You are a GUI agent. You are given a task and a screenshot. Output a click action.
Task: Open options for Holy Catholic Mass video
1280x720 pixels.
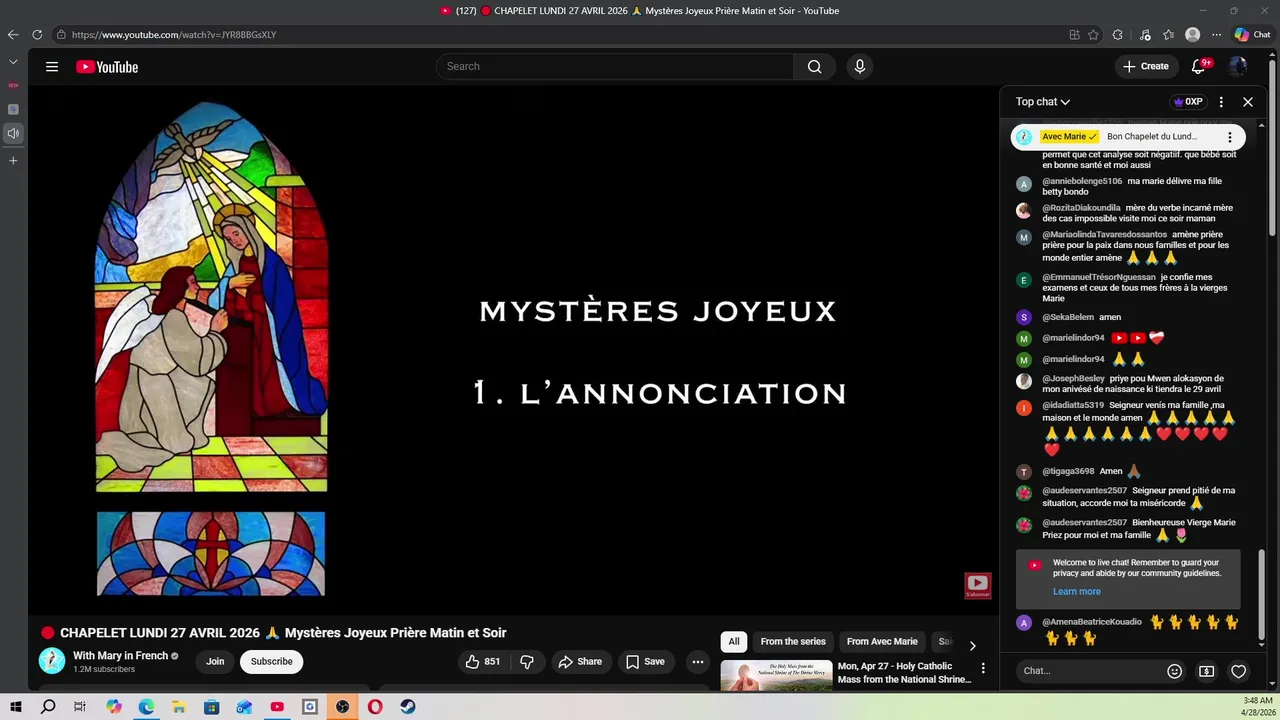[x=983, y=668]
